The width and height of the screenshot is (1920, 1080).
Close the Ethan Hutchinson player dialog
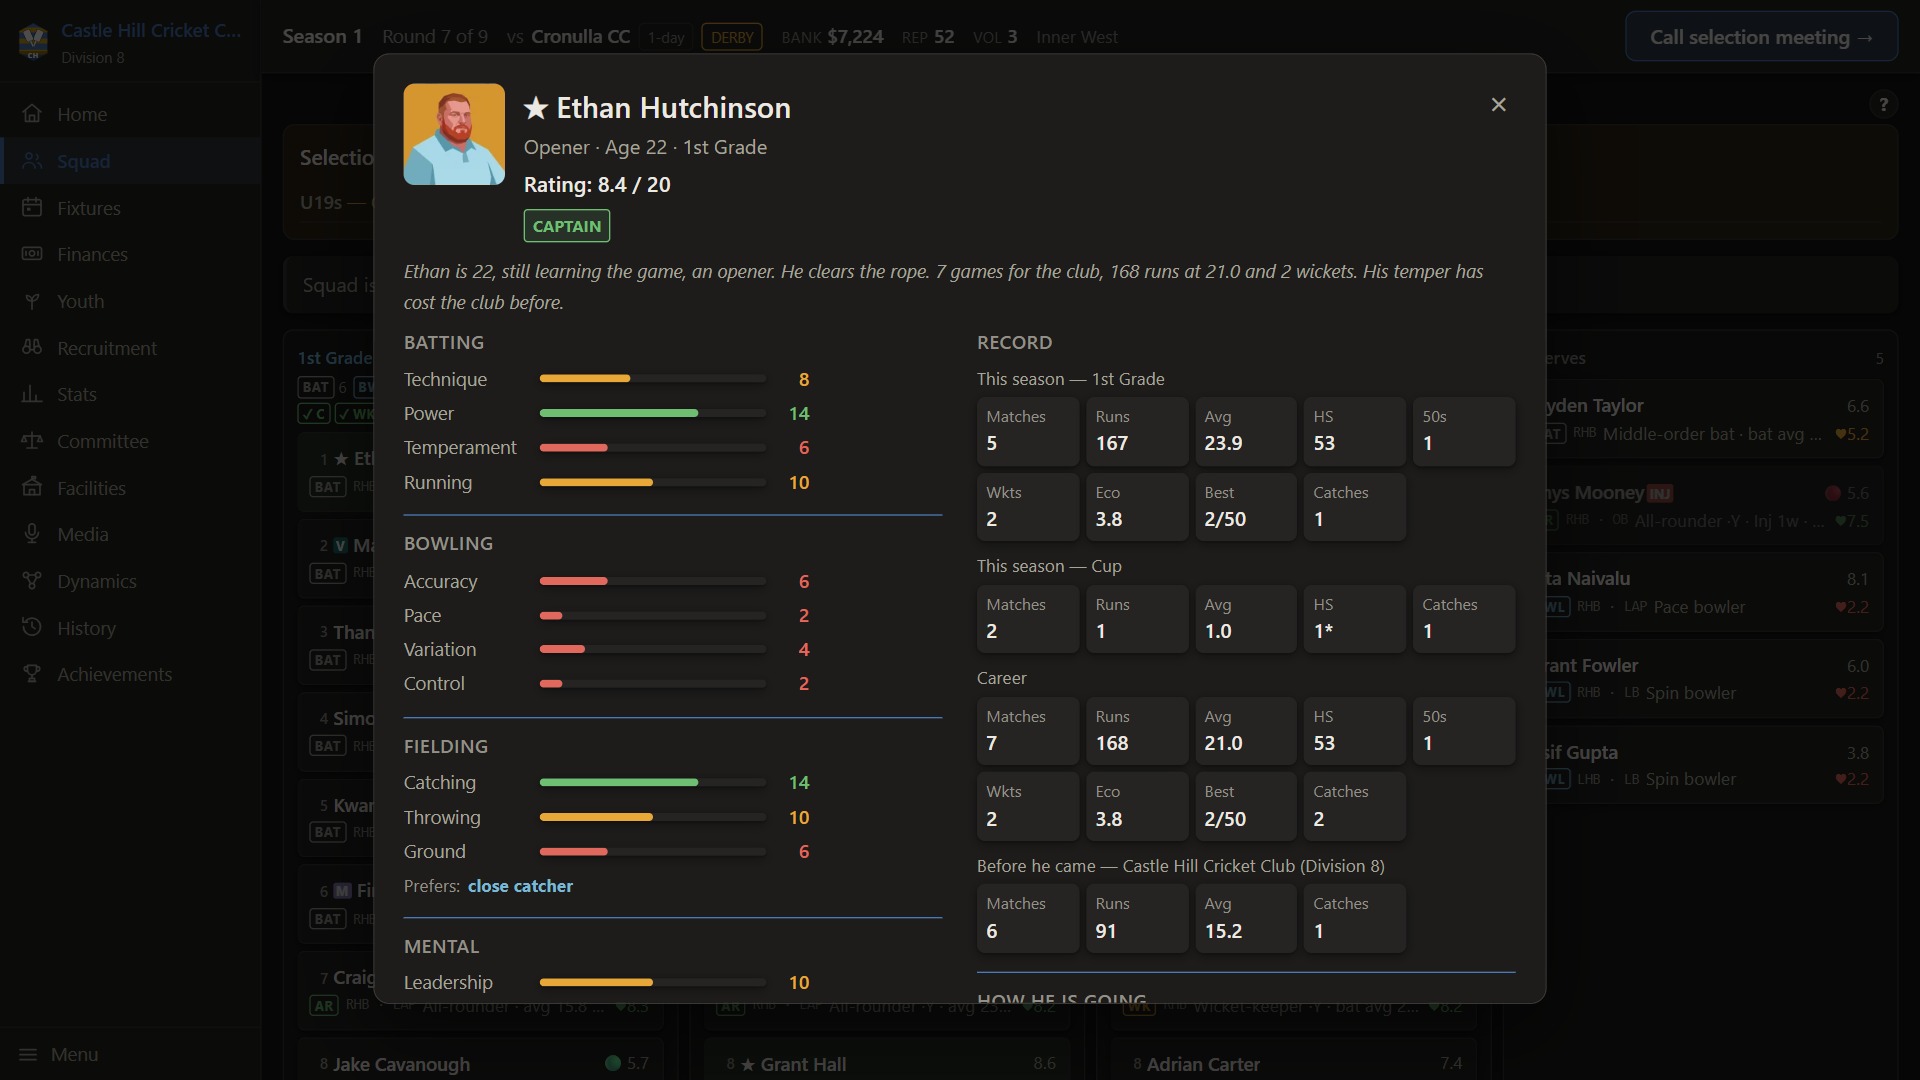[x=1498, y=105]
